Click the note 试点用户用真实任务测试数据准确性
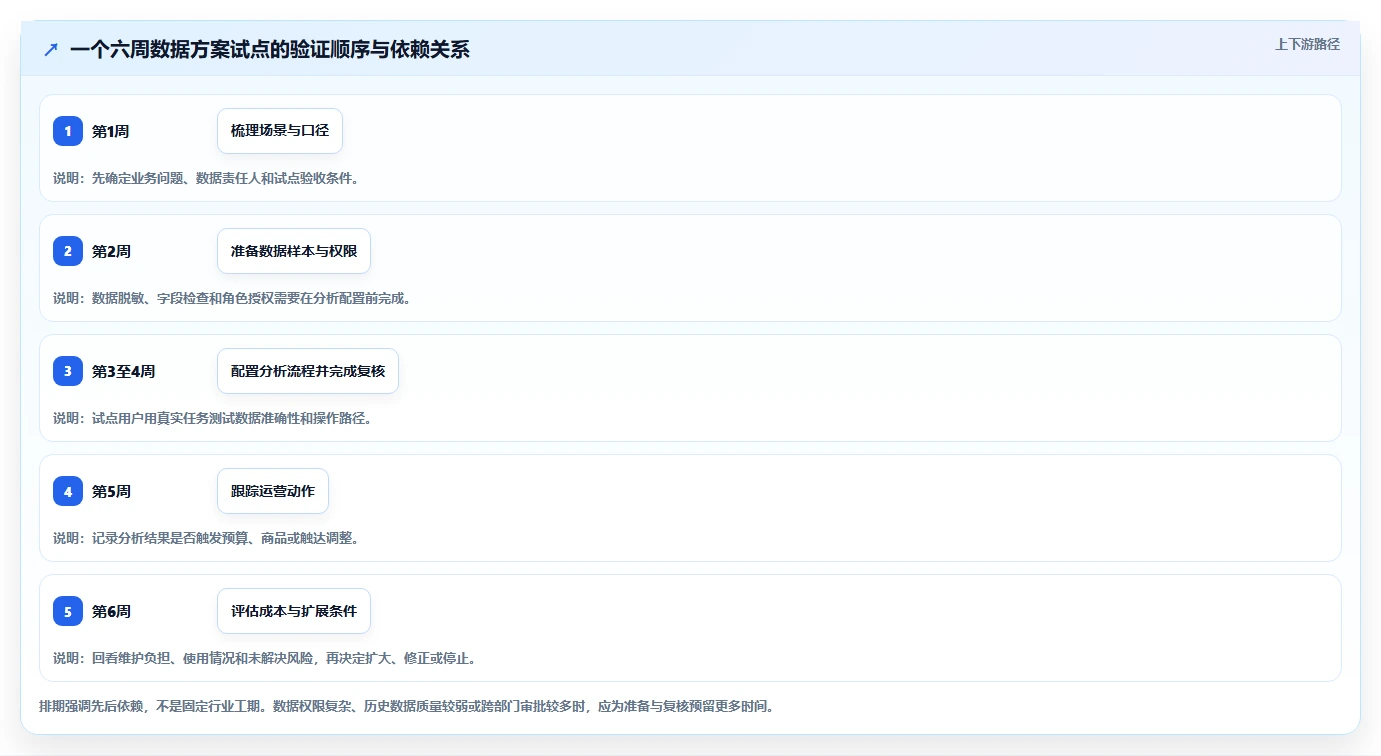Viewport: 1381px width, 756px height. tap(213, 418)
